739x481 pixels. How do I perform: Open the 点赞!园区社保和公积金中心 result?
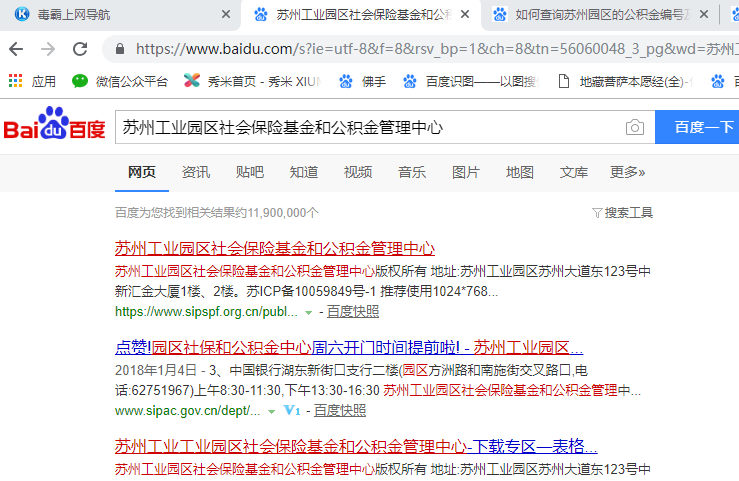349,348
